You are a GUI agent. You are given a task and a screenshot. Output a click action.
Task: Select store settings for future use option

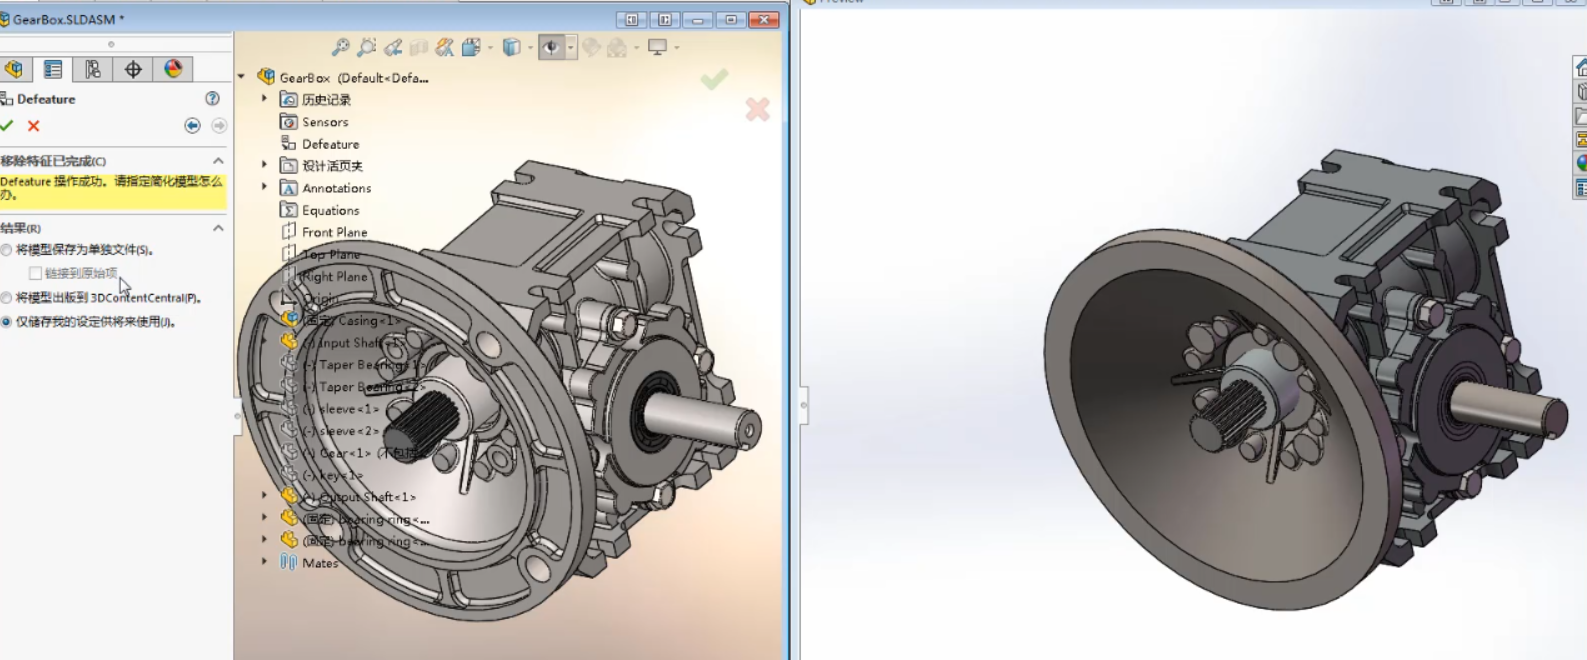point(7,322)
